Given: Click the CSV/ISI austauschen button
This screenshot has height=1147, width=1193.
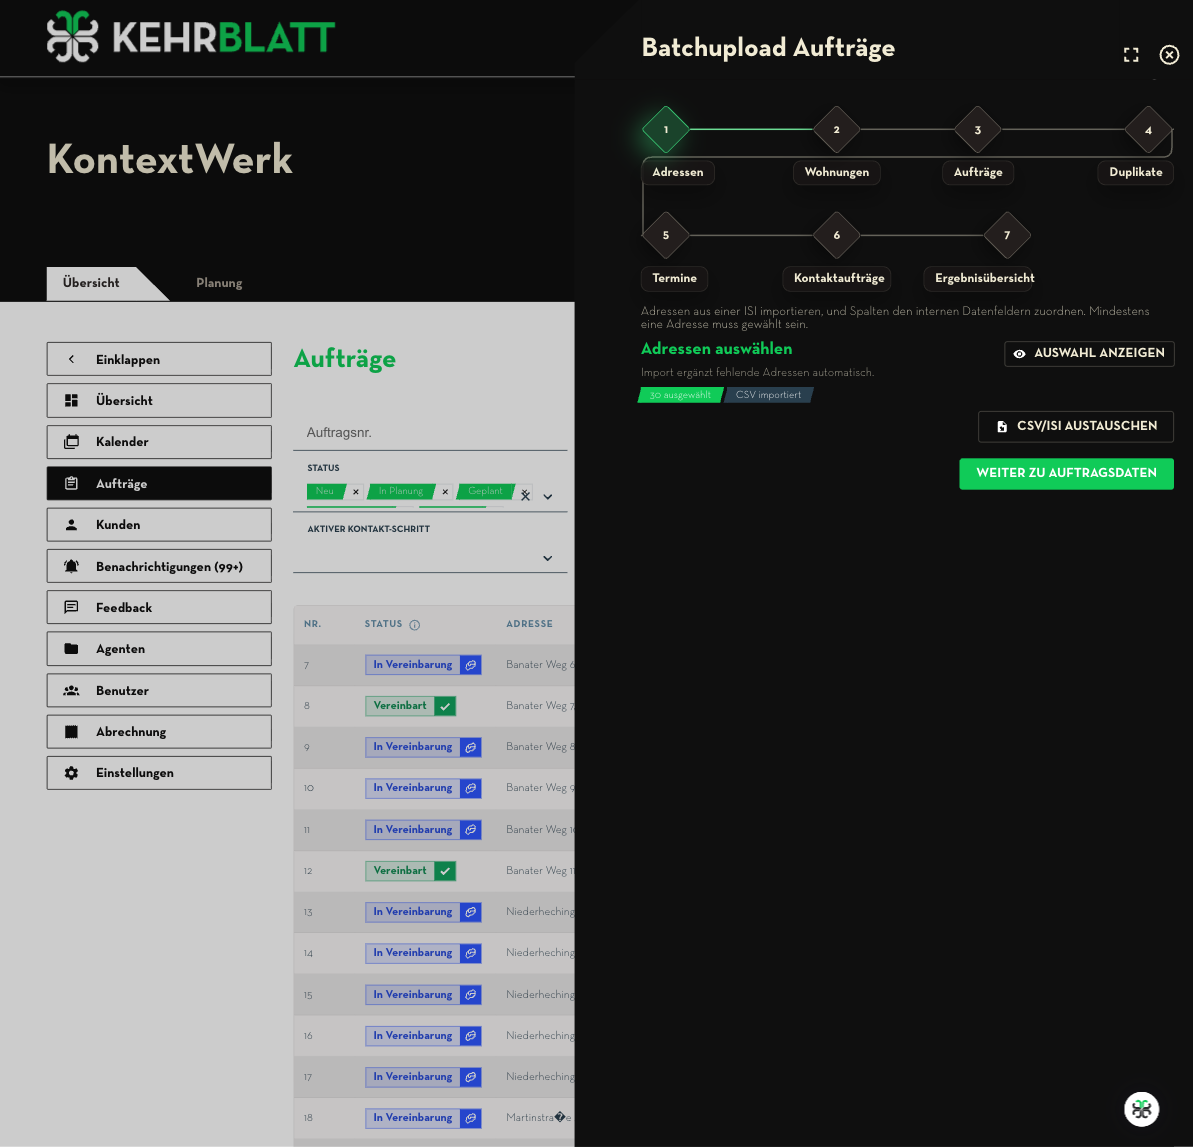Looking at the screenshot, I should (1075, 426).
